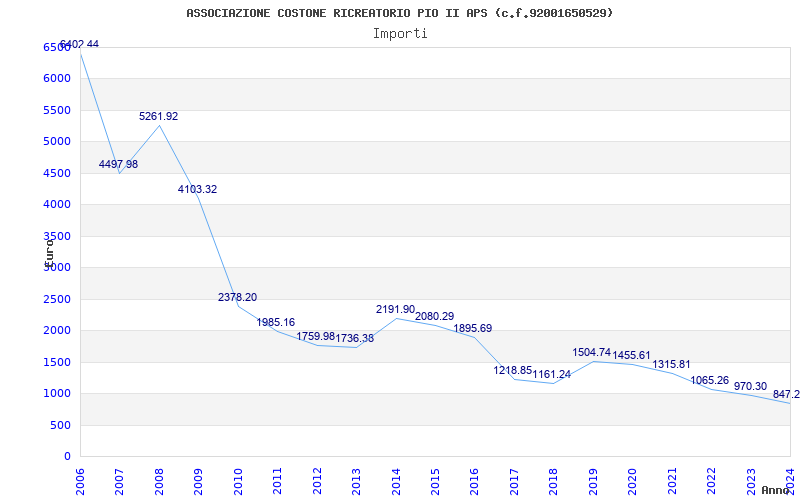
Task: Click data label 2378.20
Action: [237, 297]
